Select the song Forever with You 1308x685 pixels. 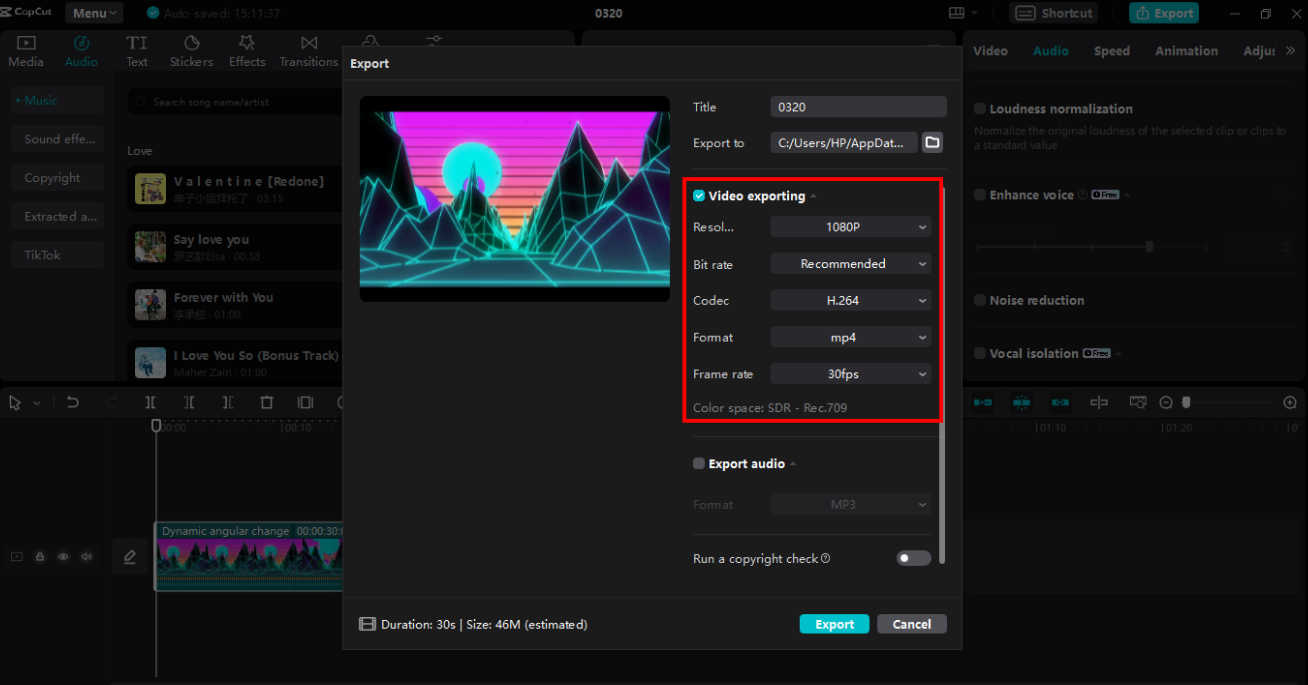tap(235, 304)
